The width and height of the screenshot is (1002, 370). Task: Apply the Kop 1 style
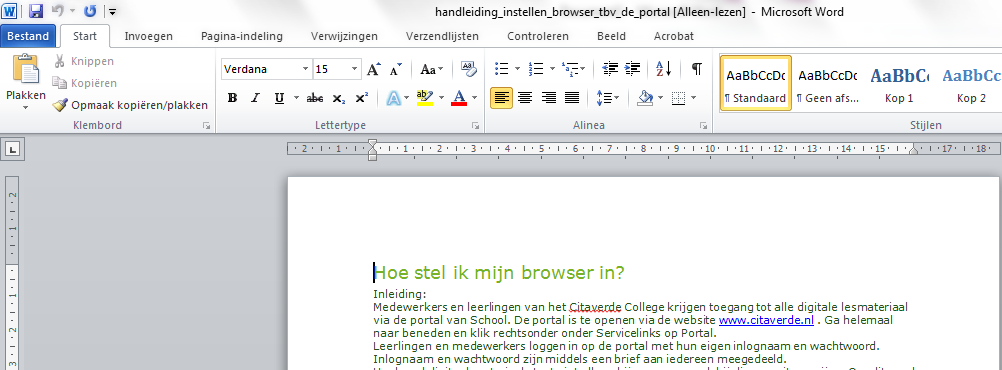899,83
